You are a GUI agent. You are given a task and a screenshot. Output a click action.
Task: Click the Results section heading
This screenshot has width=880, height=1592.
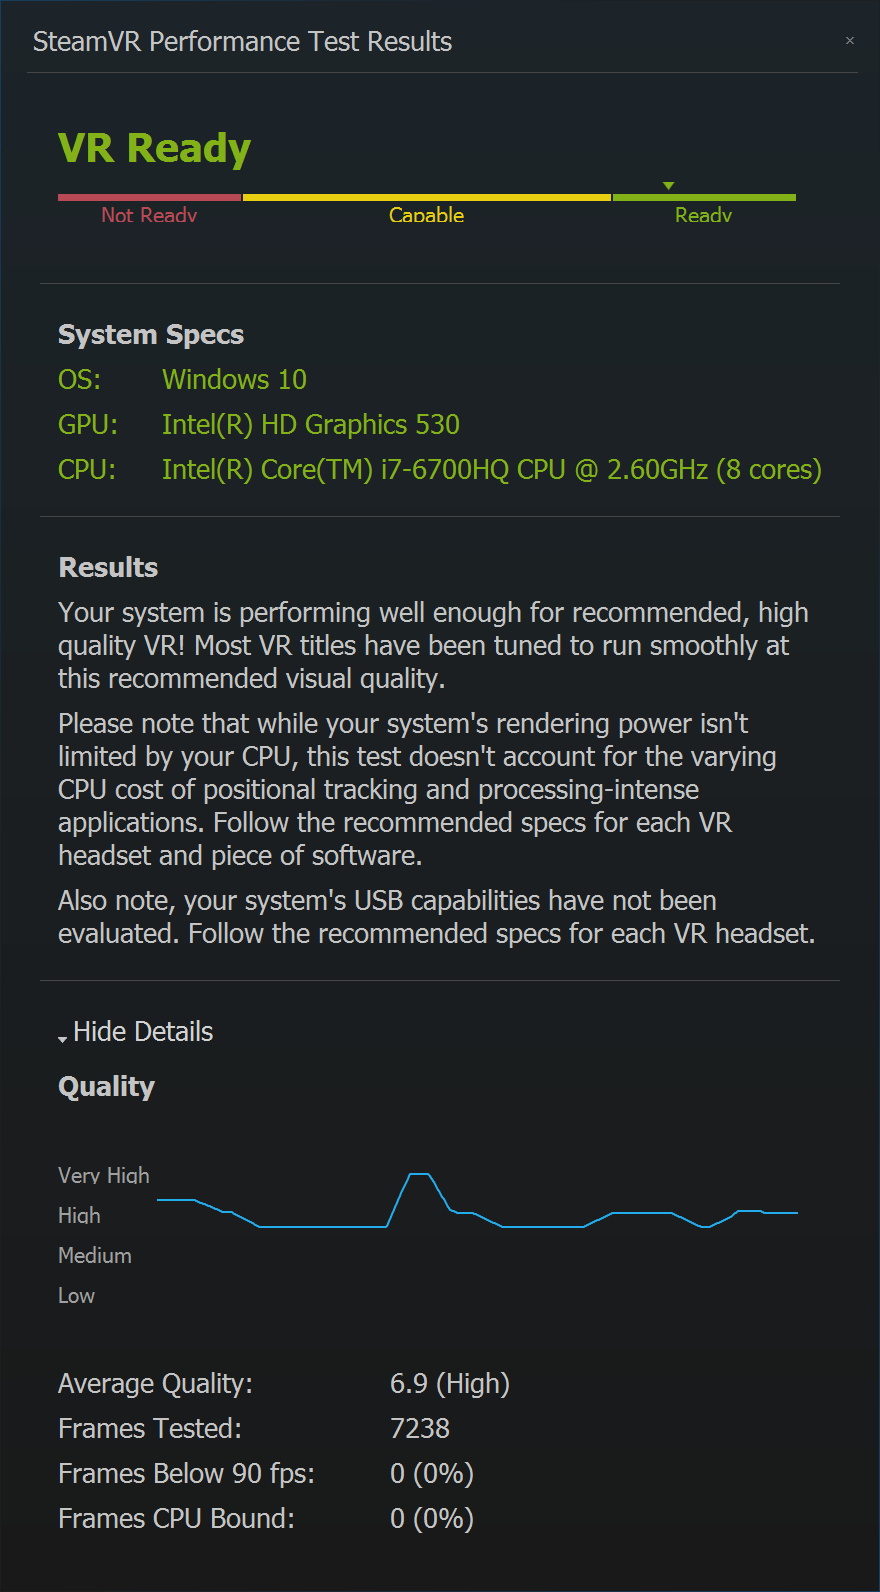coord(108,568)
